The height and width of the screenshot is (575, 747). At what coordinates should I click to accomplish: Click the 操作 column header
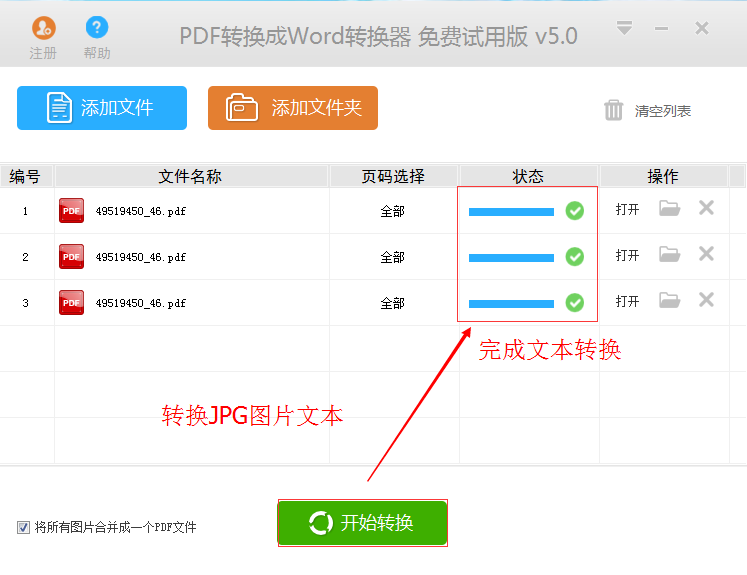(663, 176)
